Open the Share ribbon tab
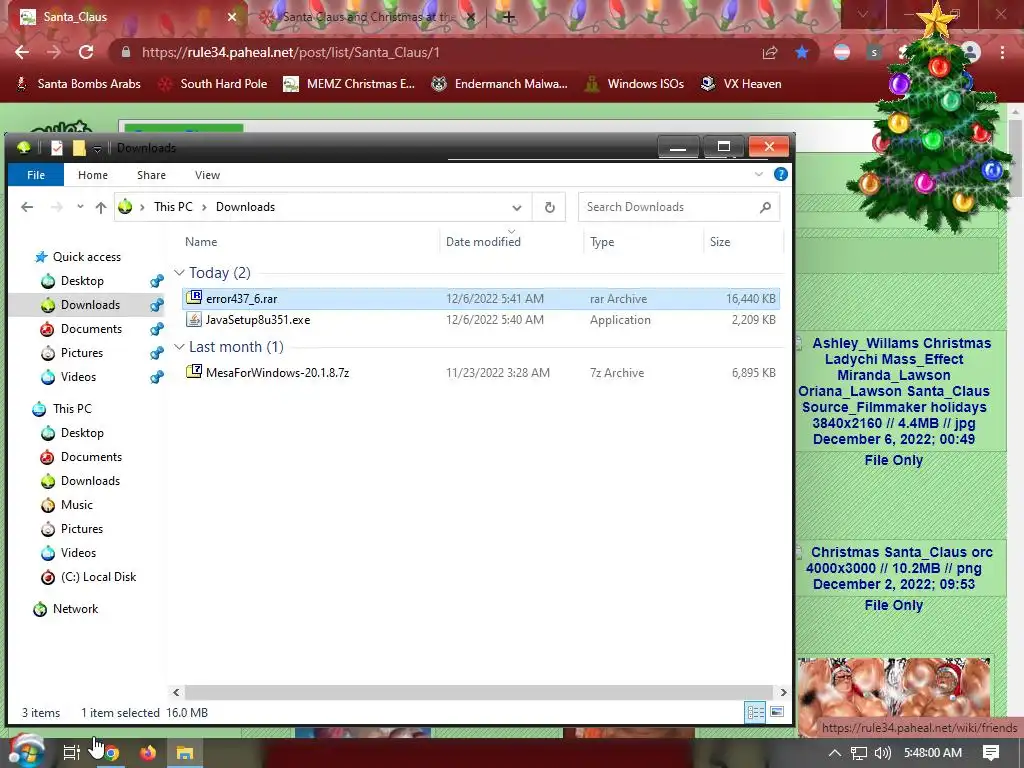1024x768 pixels. tap(151, 175)
